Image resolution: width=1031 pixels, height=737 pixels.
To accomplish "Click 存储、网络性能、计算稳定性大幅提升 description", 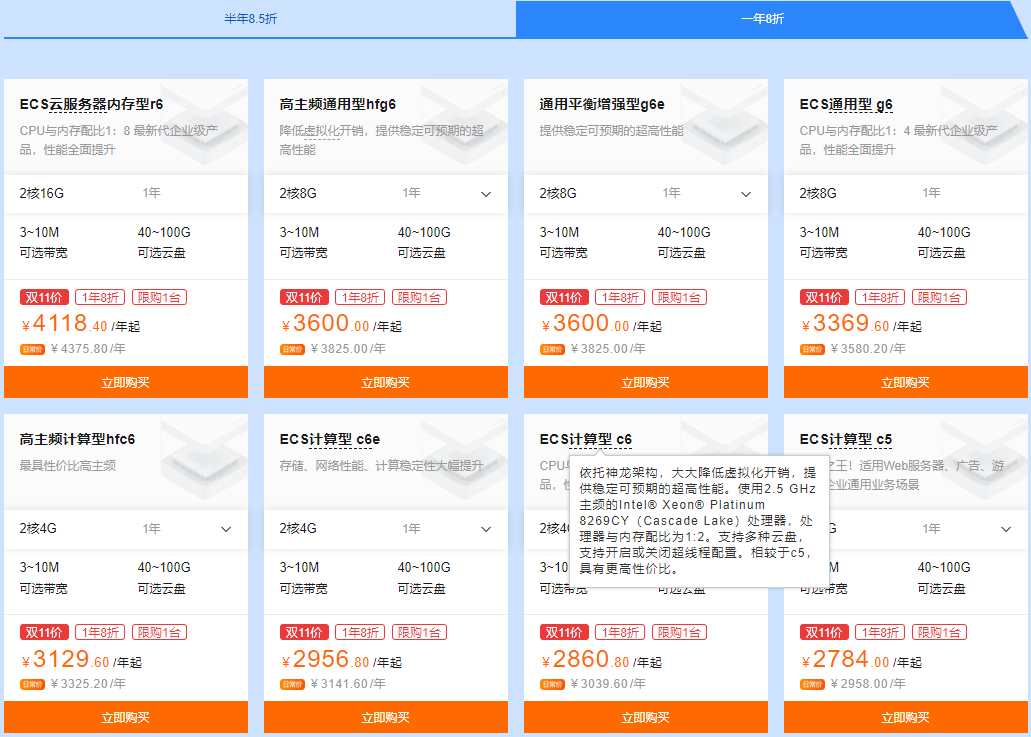I will 381,465.
